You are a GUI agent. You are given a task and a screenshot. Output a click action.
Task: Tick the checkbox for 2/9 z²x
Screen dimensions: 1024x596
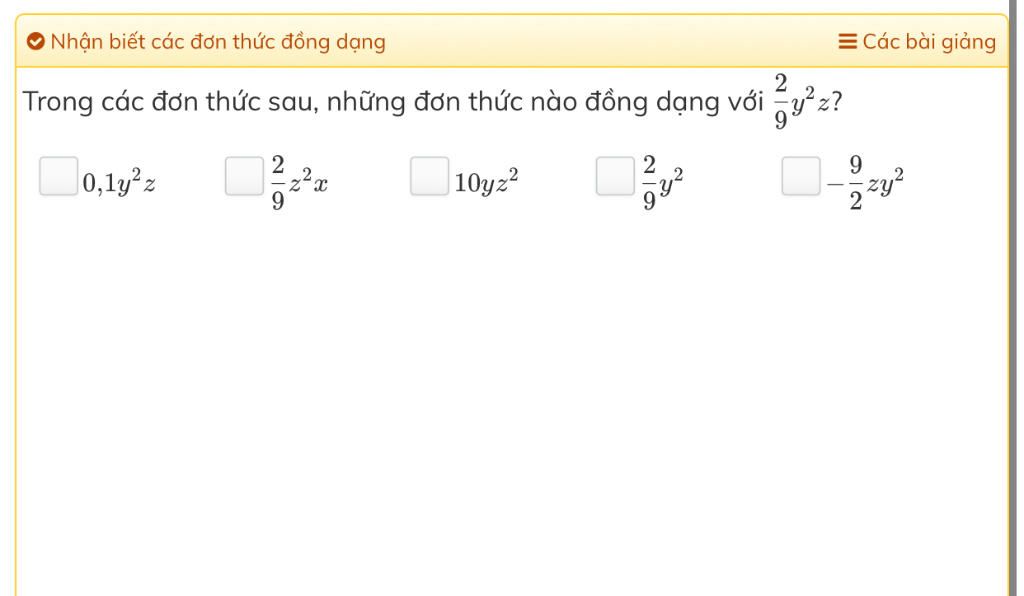coord(244,176)
